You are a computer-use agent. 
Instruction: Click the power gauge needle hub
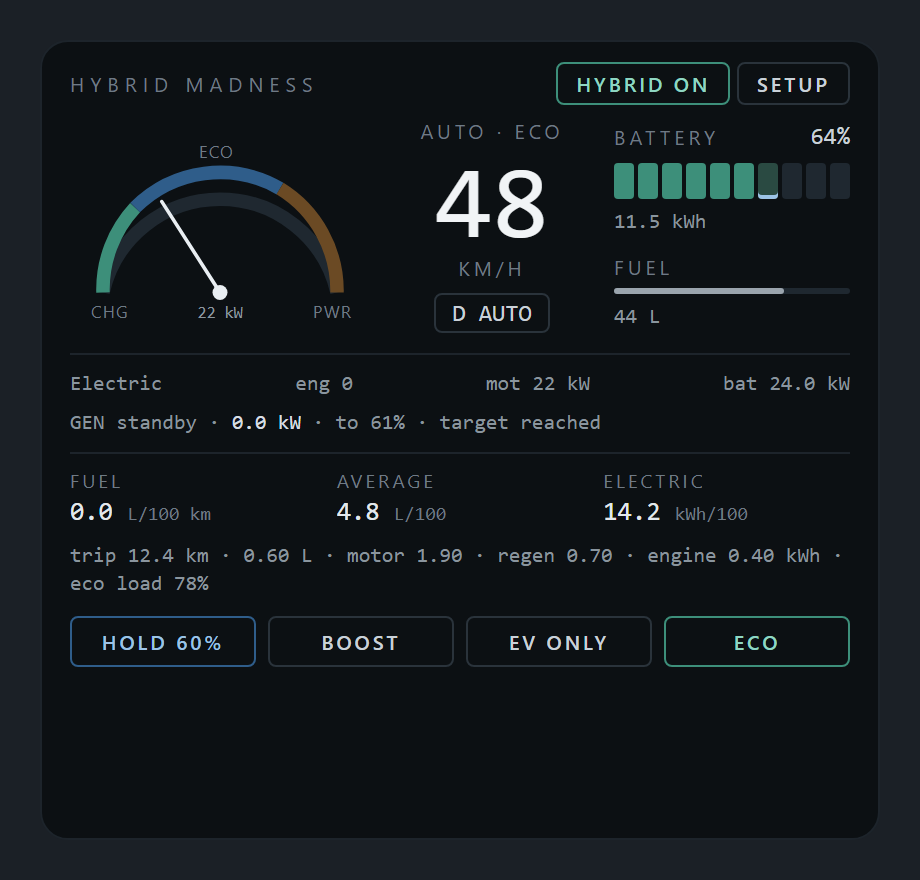[219, 292]
